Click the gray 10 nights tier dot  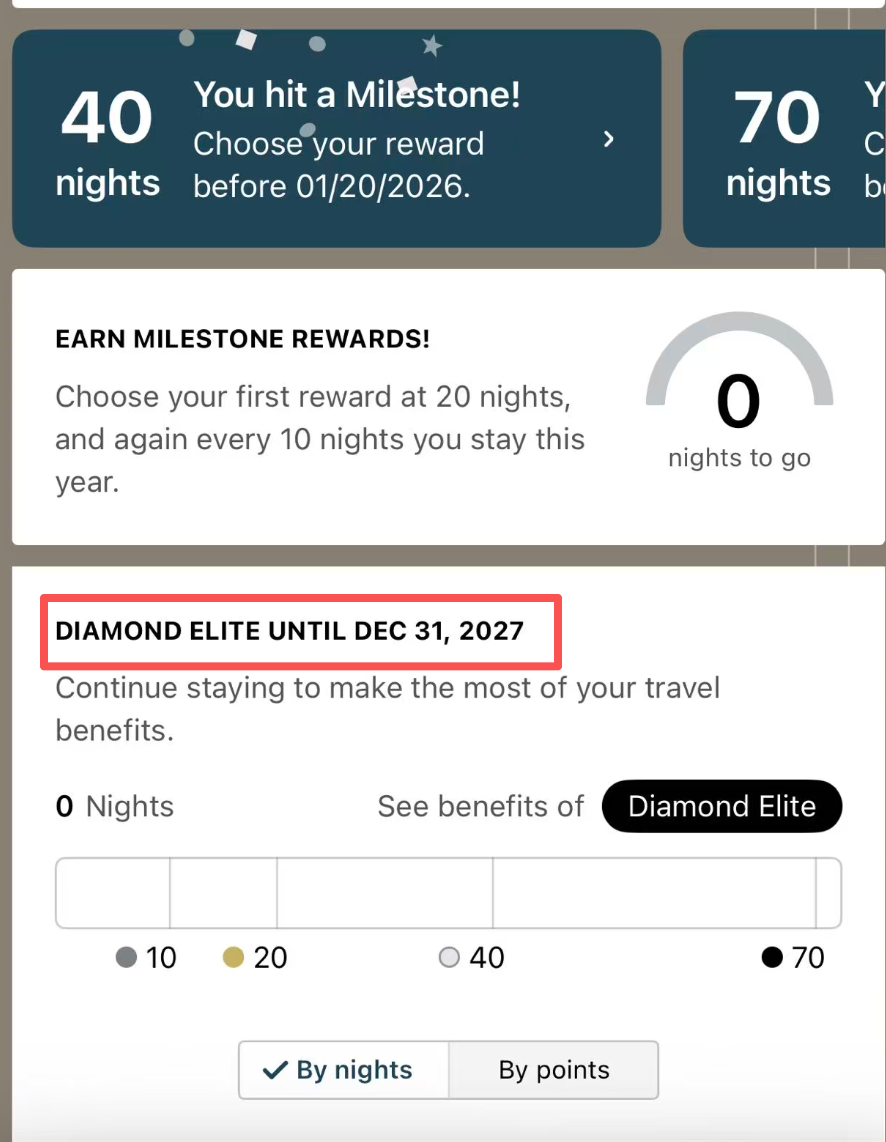click(126, 957)
